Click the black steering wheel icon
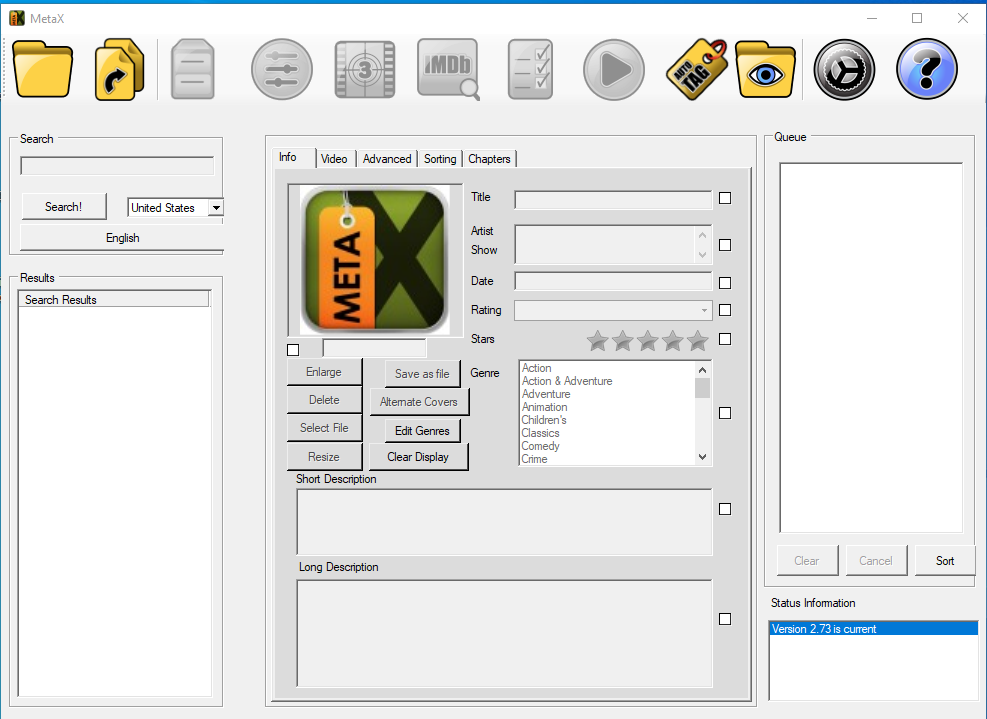 pos(844,69)
